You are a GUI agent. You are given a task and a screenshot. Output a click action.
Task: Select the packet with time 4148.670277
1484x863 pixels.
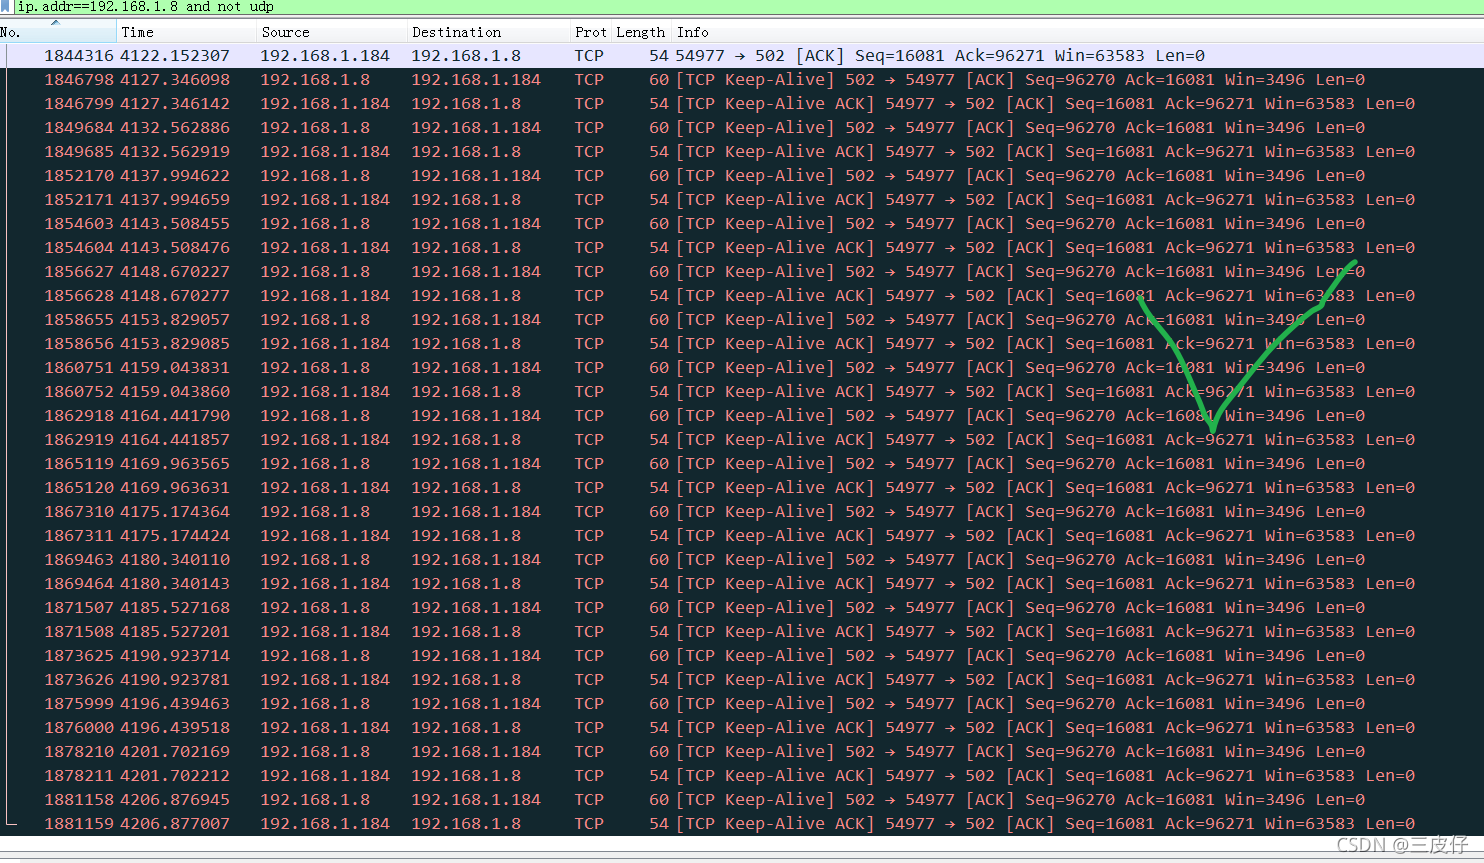pyautogui.click(x=742, y=296)
